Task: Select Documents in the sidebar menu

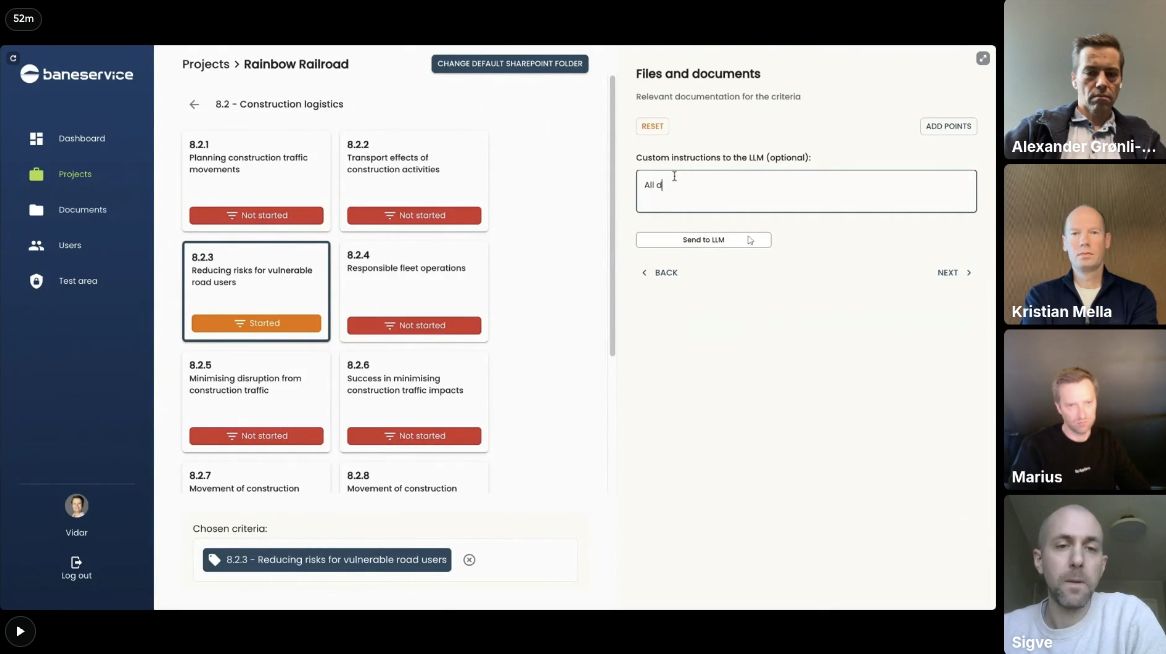Action: tap(83, 210)
